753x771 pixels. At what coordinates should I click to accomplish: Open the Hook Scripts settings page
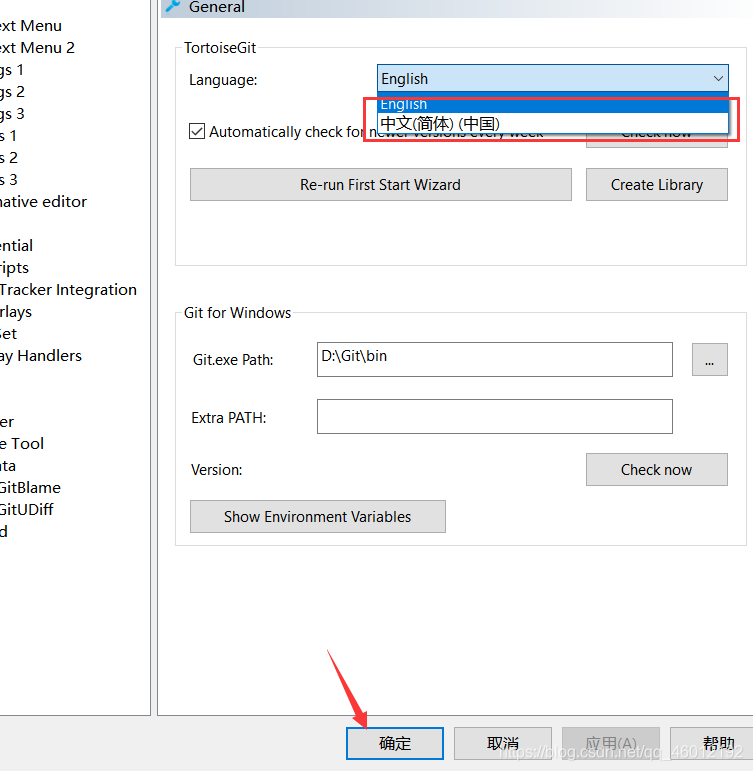(14, 267)
